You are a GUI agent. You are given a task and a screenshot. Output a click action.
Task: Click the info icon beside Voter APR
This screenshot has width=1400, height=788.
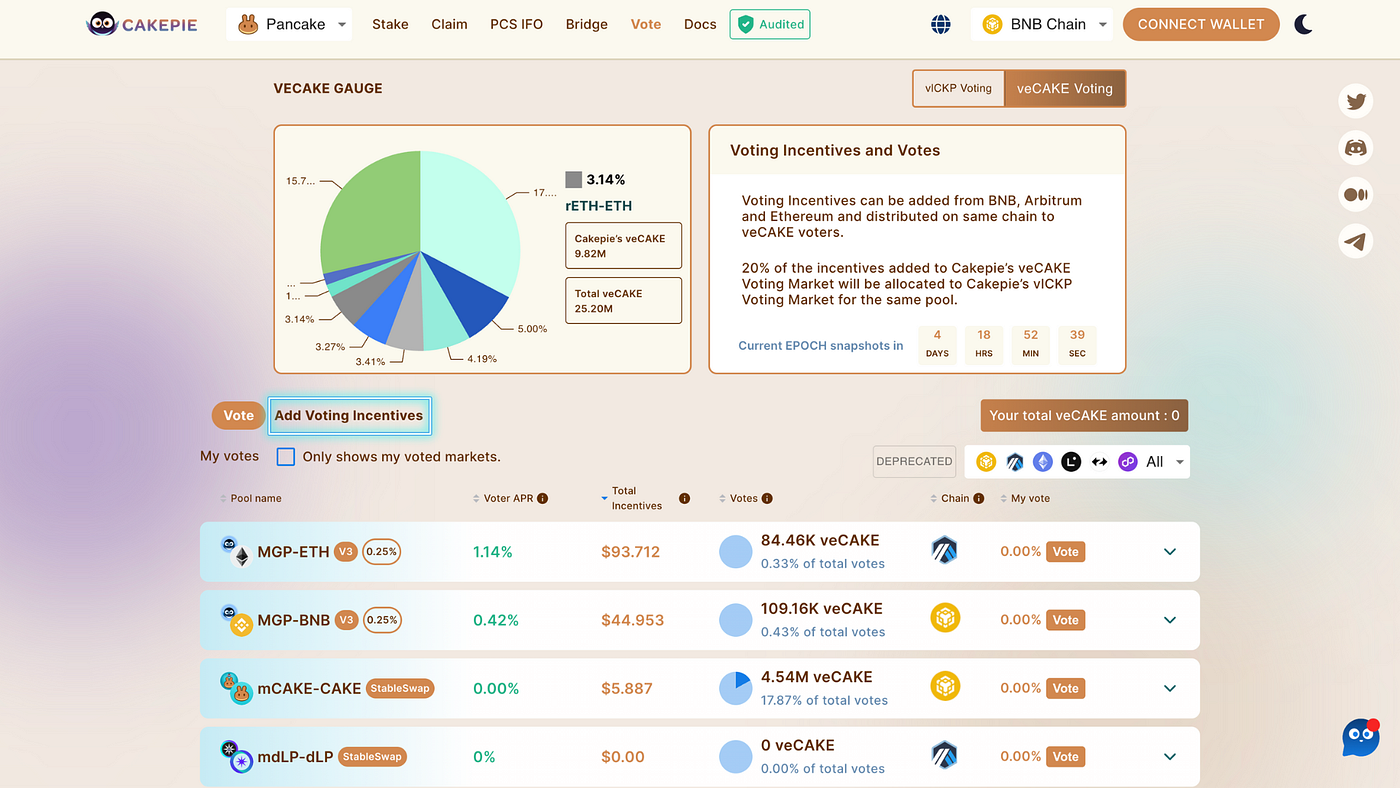pos(543,498)
